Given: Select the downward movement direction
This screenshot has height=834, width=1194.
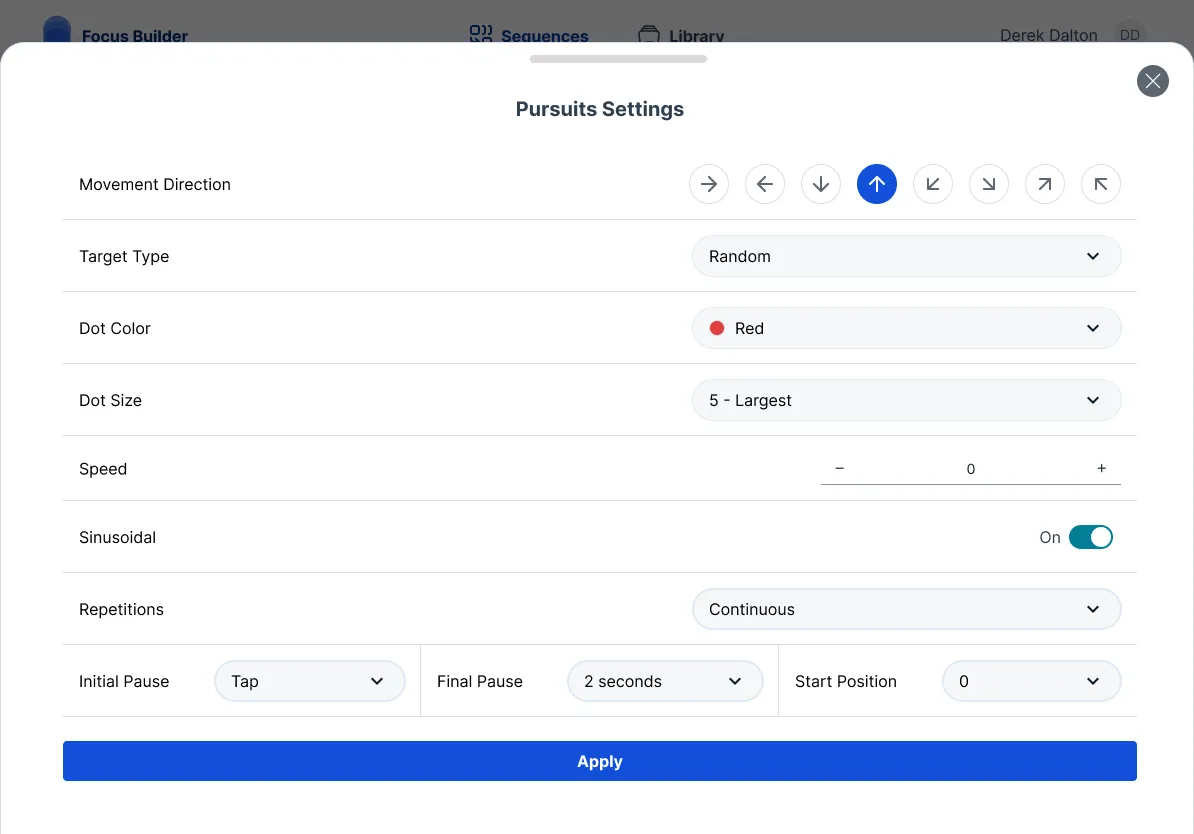Looking at the screenshot, I should click(821, 184).
